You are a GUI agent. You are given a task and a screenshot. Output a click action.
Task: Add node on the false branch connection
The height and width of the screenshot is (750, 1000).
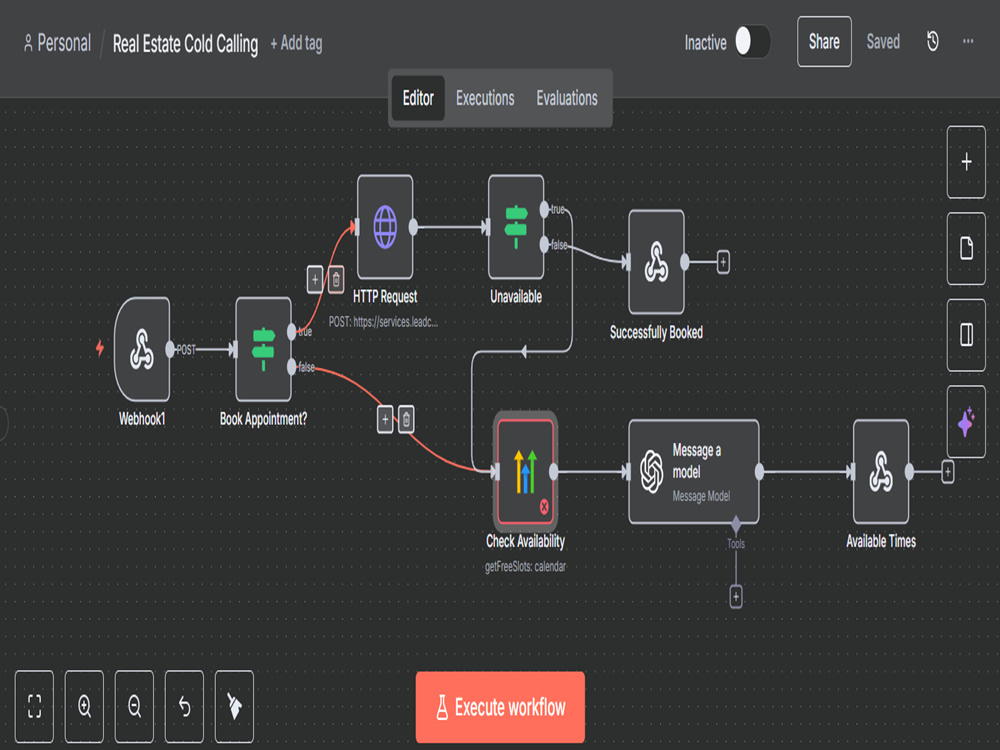tap(385, 420)
